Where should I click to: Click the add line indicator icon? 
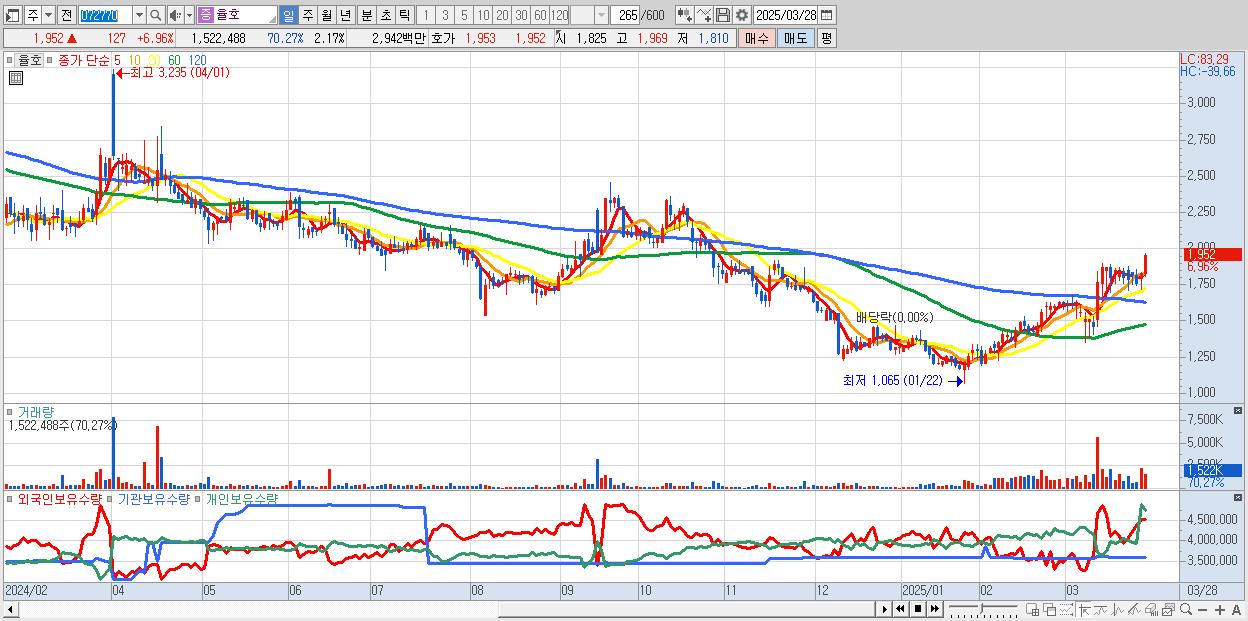click(703, 15)
